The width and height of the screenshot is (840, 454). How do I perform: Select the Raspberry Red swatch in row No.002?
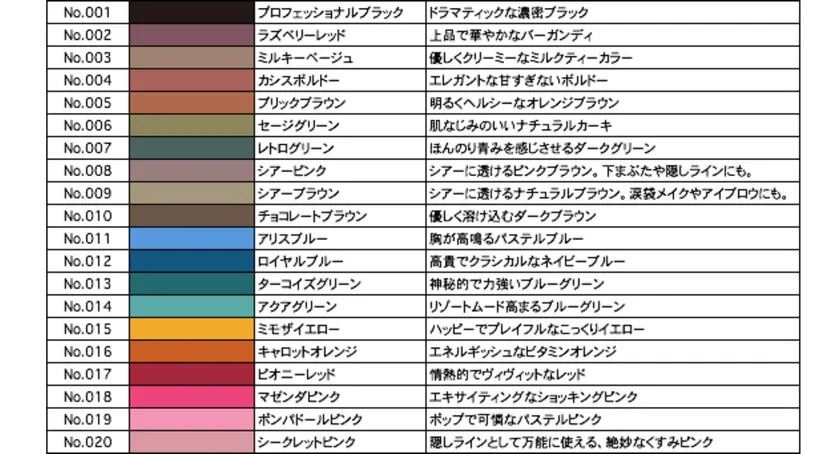pos(192,36)
